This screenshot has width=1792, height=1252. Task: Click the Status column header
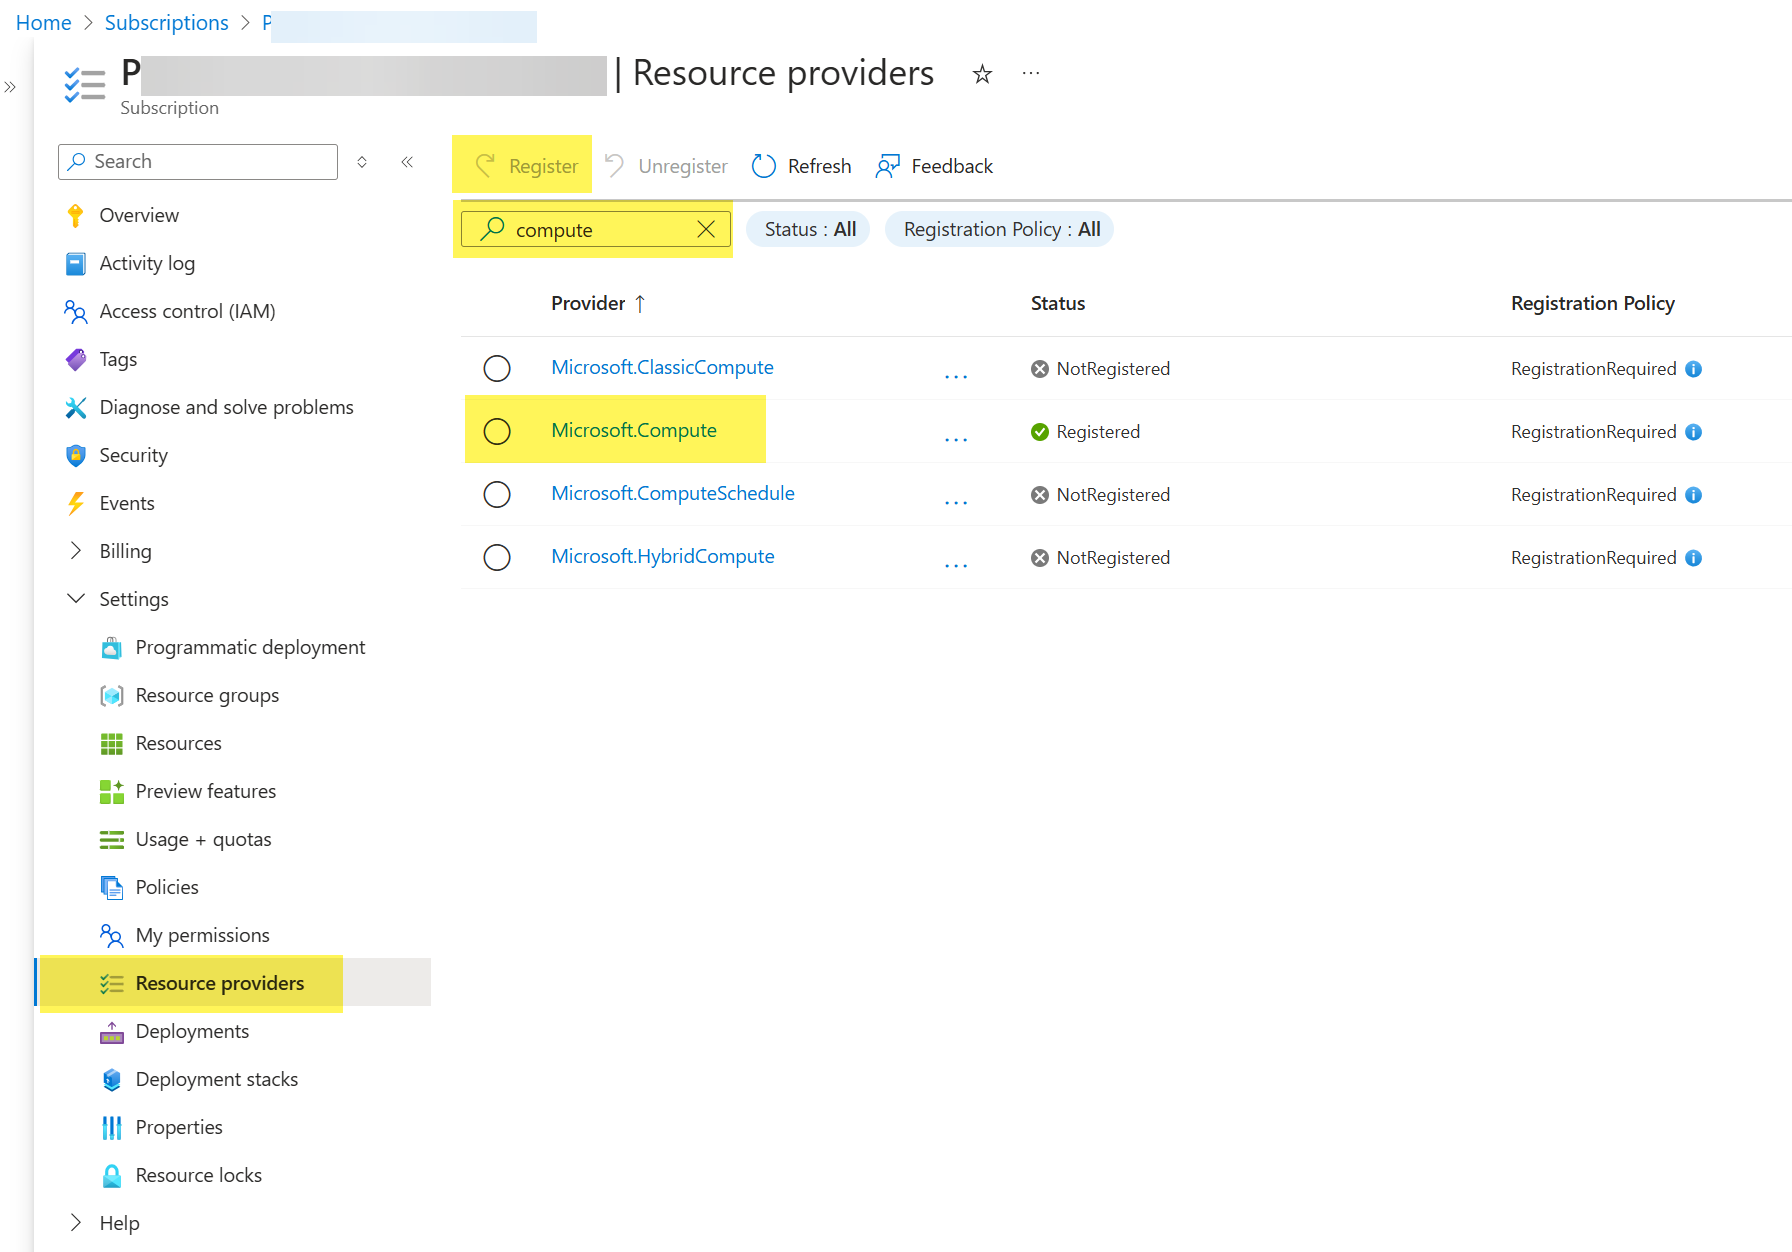(1058, 303)
